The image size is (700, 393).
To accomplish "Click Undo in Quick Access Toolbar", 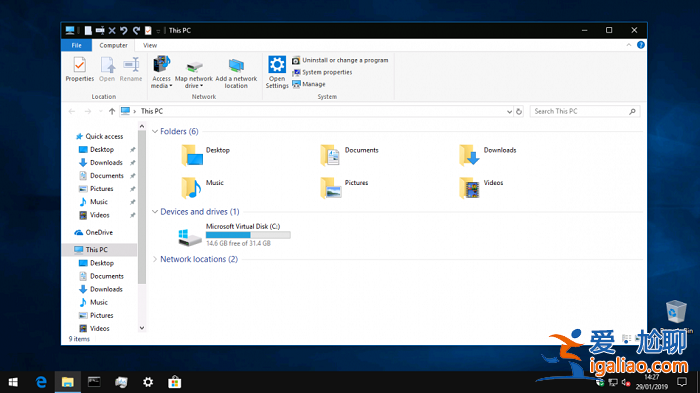I will coord(124,30).
